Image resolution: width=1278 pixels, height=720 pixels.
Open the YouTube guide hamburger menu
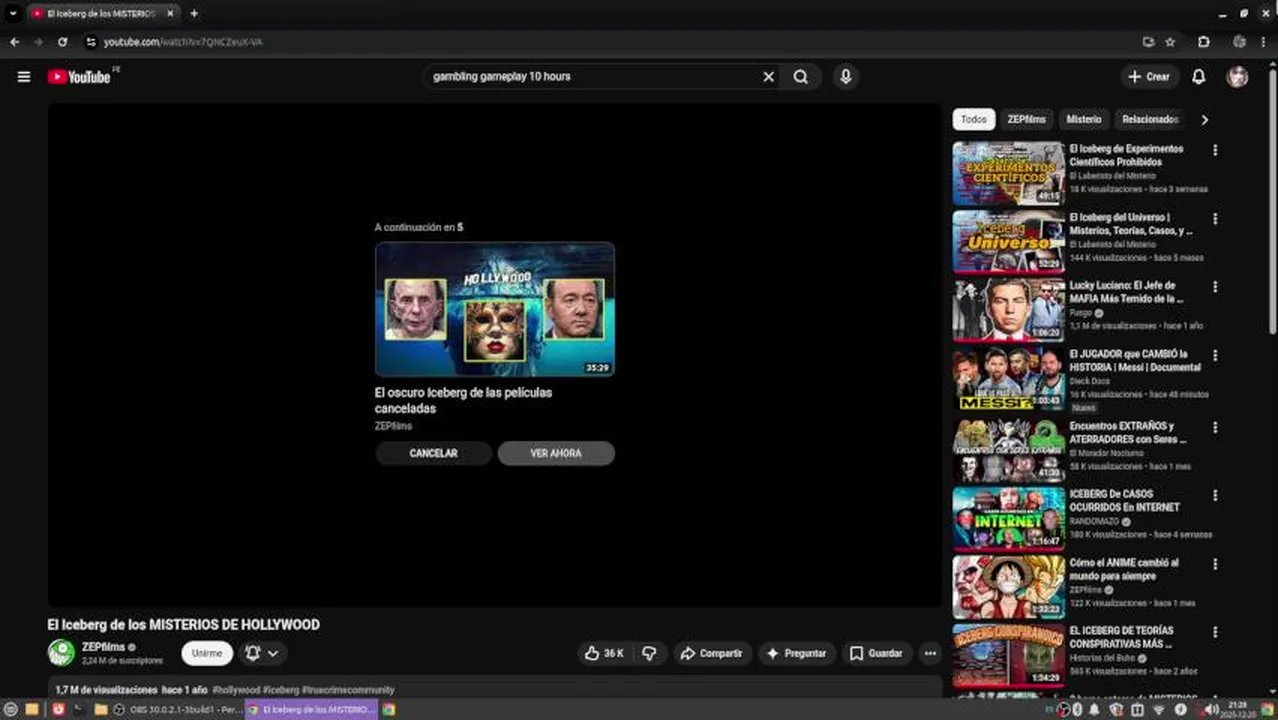point(24,76)
